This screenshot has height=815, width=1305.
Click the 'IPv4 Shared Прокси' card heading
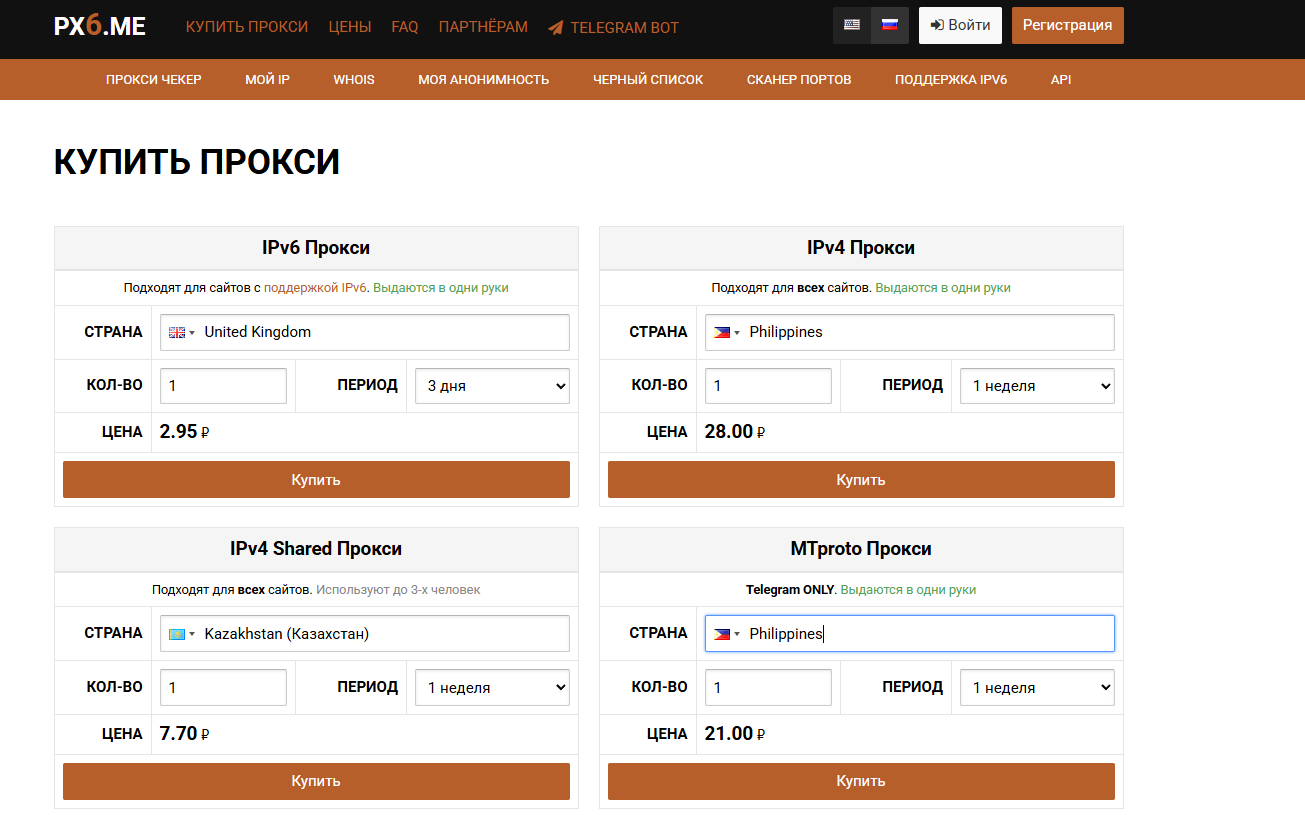point(316,549)
